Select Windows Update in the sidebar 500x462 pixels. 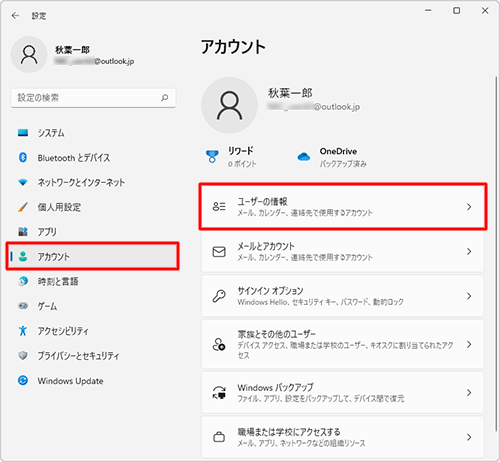click(93, 380)
